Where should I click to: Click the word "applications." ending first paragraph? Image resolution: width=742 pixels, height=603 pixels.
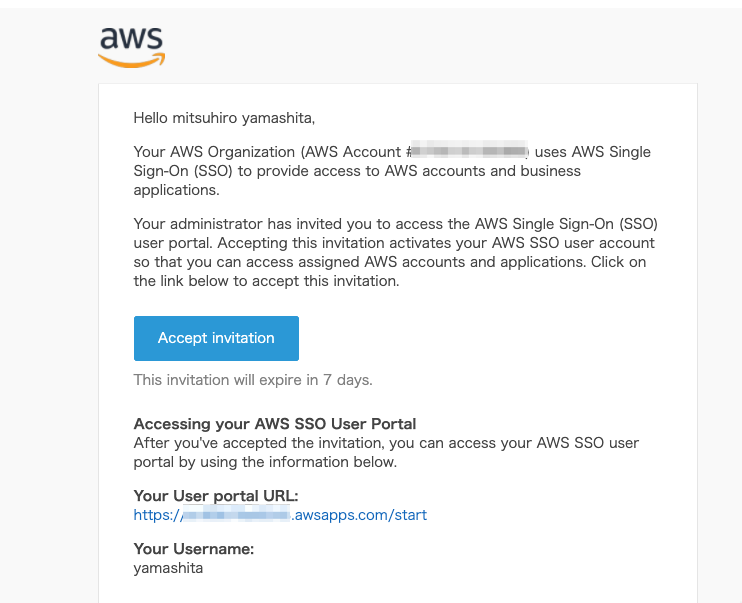[x=177, y=190]
